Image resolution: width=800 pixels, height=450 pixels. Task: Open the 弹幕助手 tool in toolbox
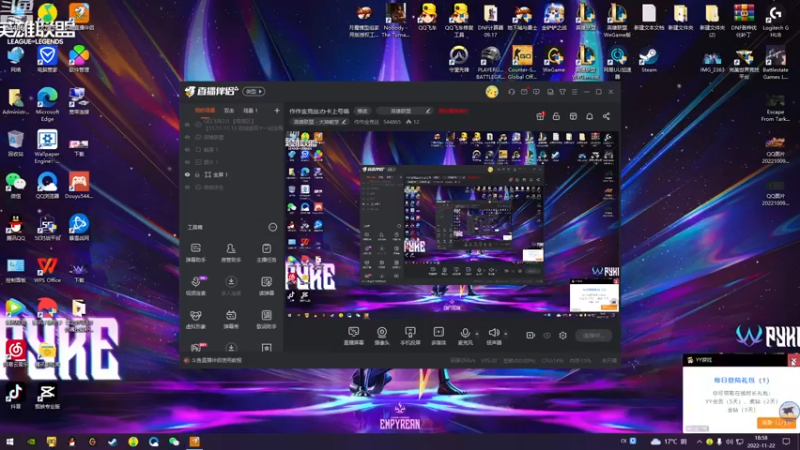(x=195, y=253)
